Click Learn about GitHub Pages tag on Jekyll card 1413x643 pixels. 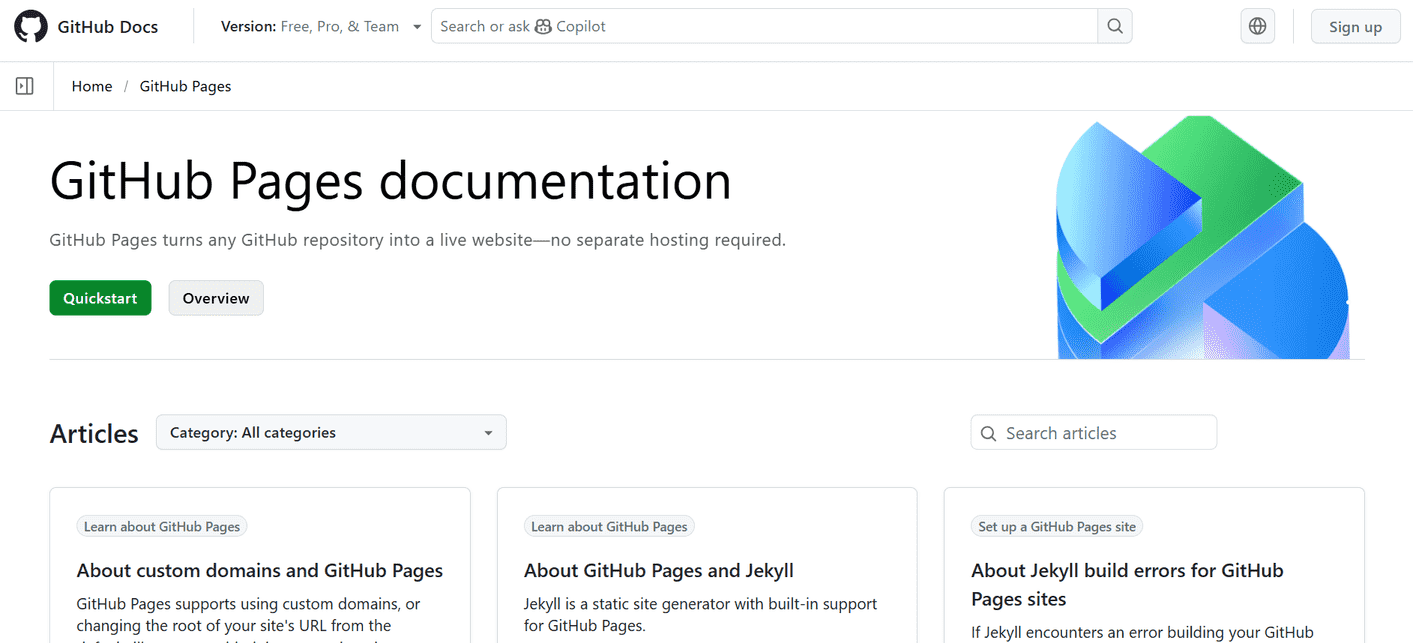[x=609, y=526]
